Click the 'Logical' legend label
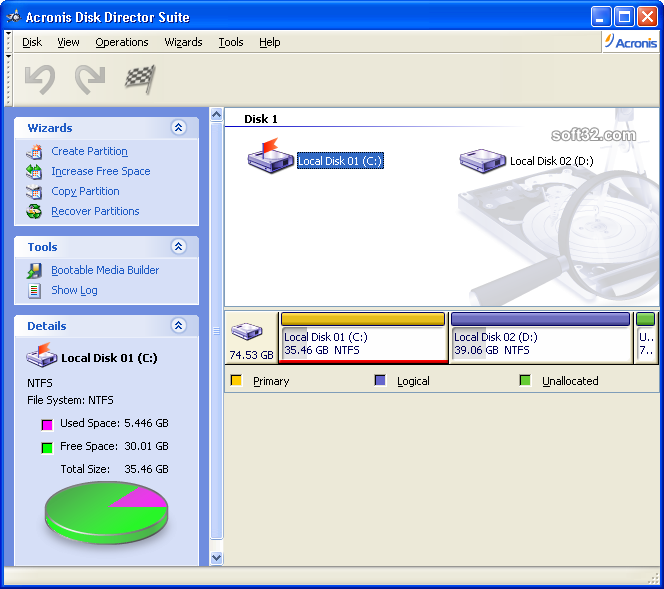Viewport: 664px width, 589px height. pos(413,381)
